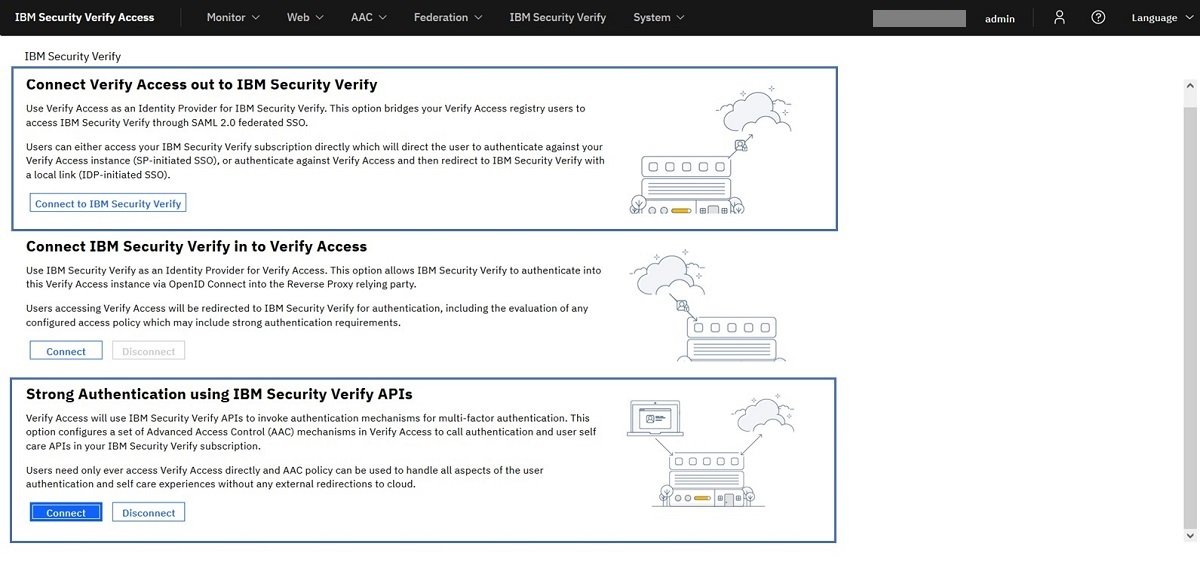Viewport: 1200px width, 571px height.
Task: Select the admin user label
Action: 999,18
